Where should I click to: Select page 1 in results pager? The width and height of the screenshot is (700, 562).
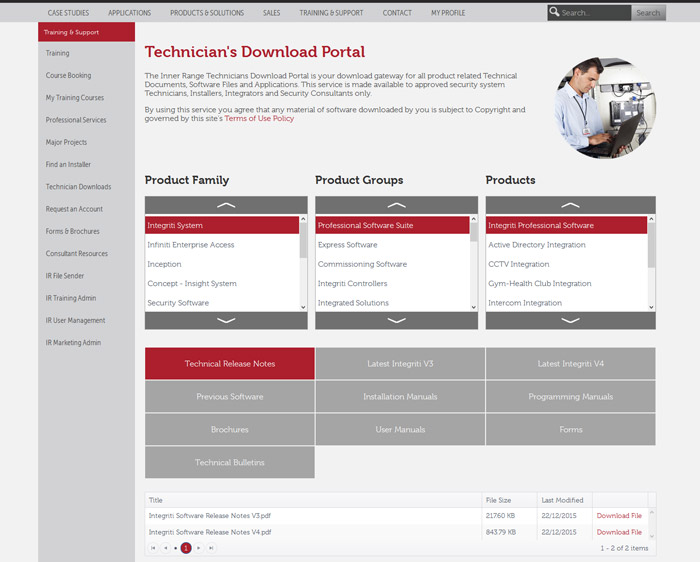(x=186, y=548)
